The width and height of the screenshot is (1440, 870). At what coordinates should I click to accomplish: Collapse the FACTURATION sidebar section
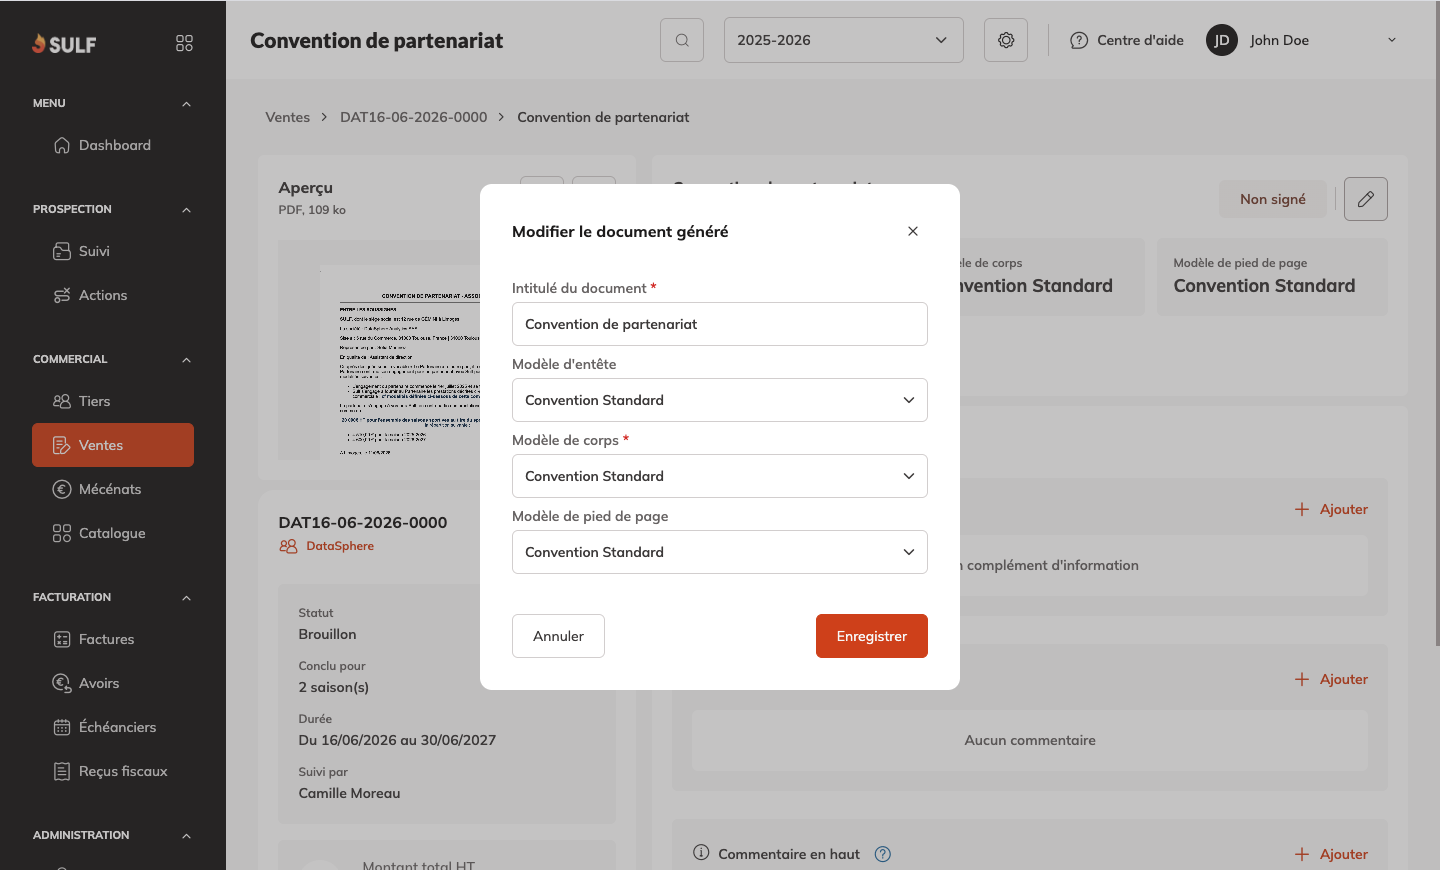186,598
